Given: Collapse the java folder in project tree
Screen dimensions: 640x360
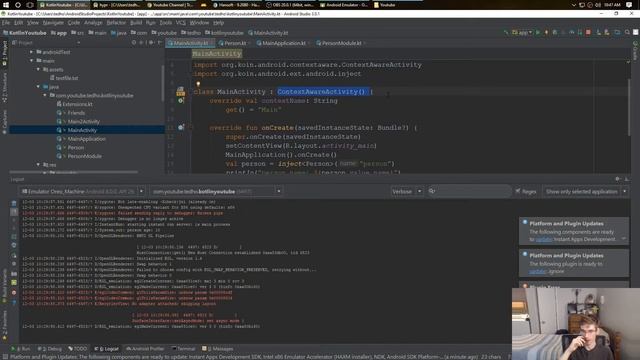Looking at the screenshot, I should coord(38,87).
